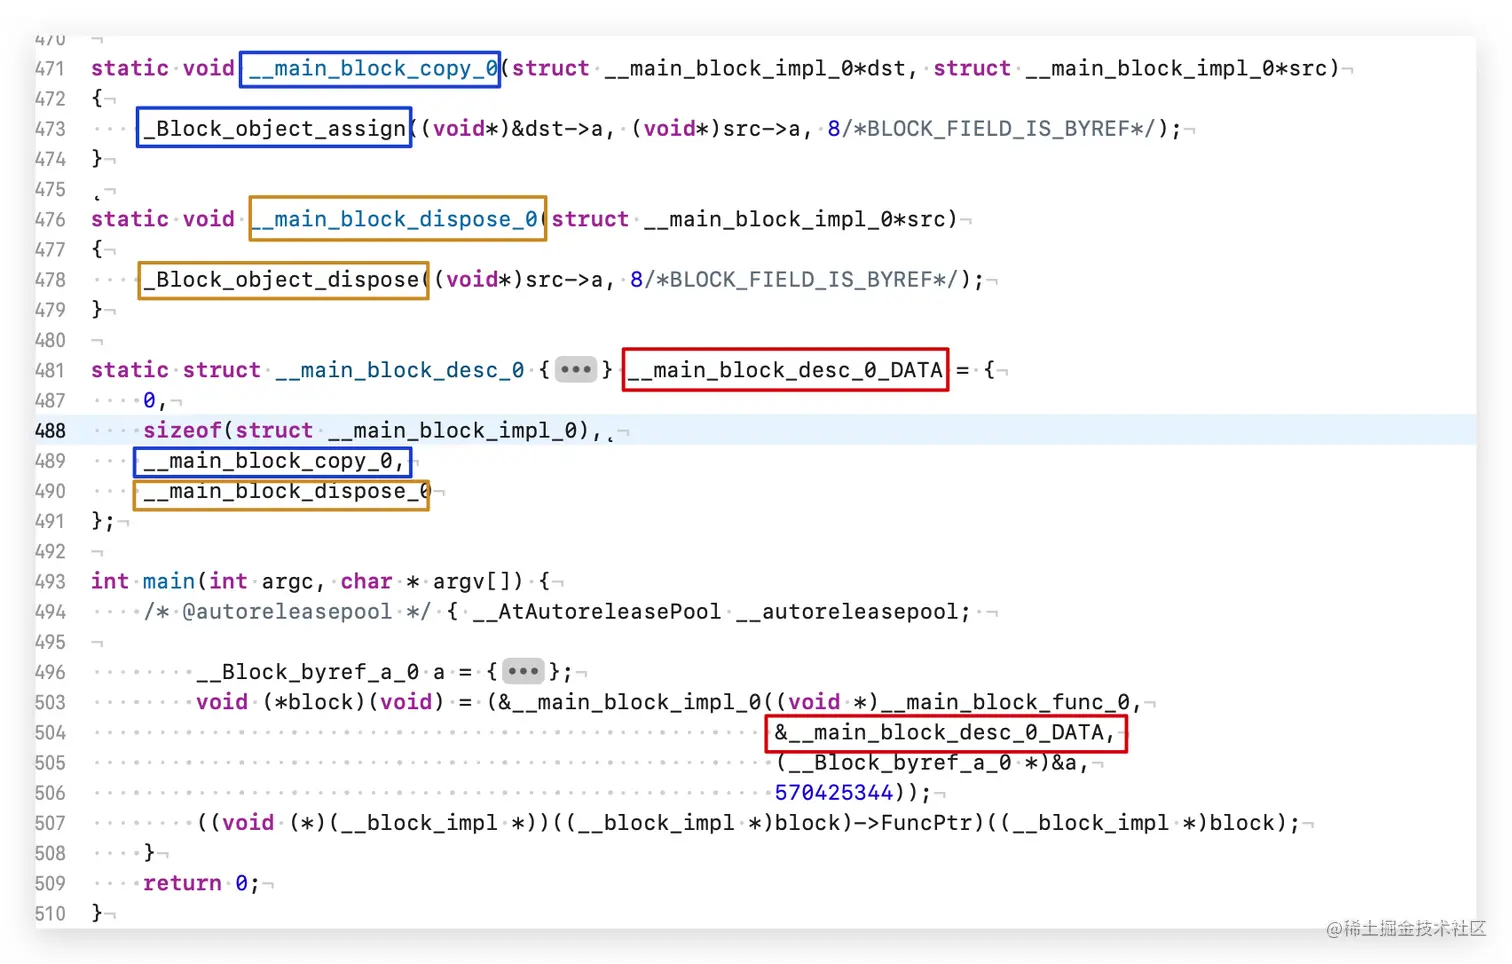Click line number 510 in gutter
This screenshot has height=964, width=1512.
50,913
